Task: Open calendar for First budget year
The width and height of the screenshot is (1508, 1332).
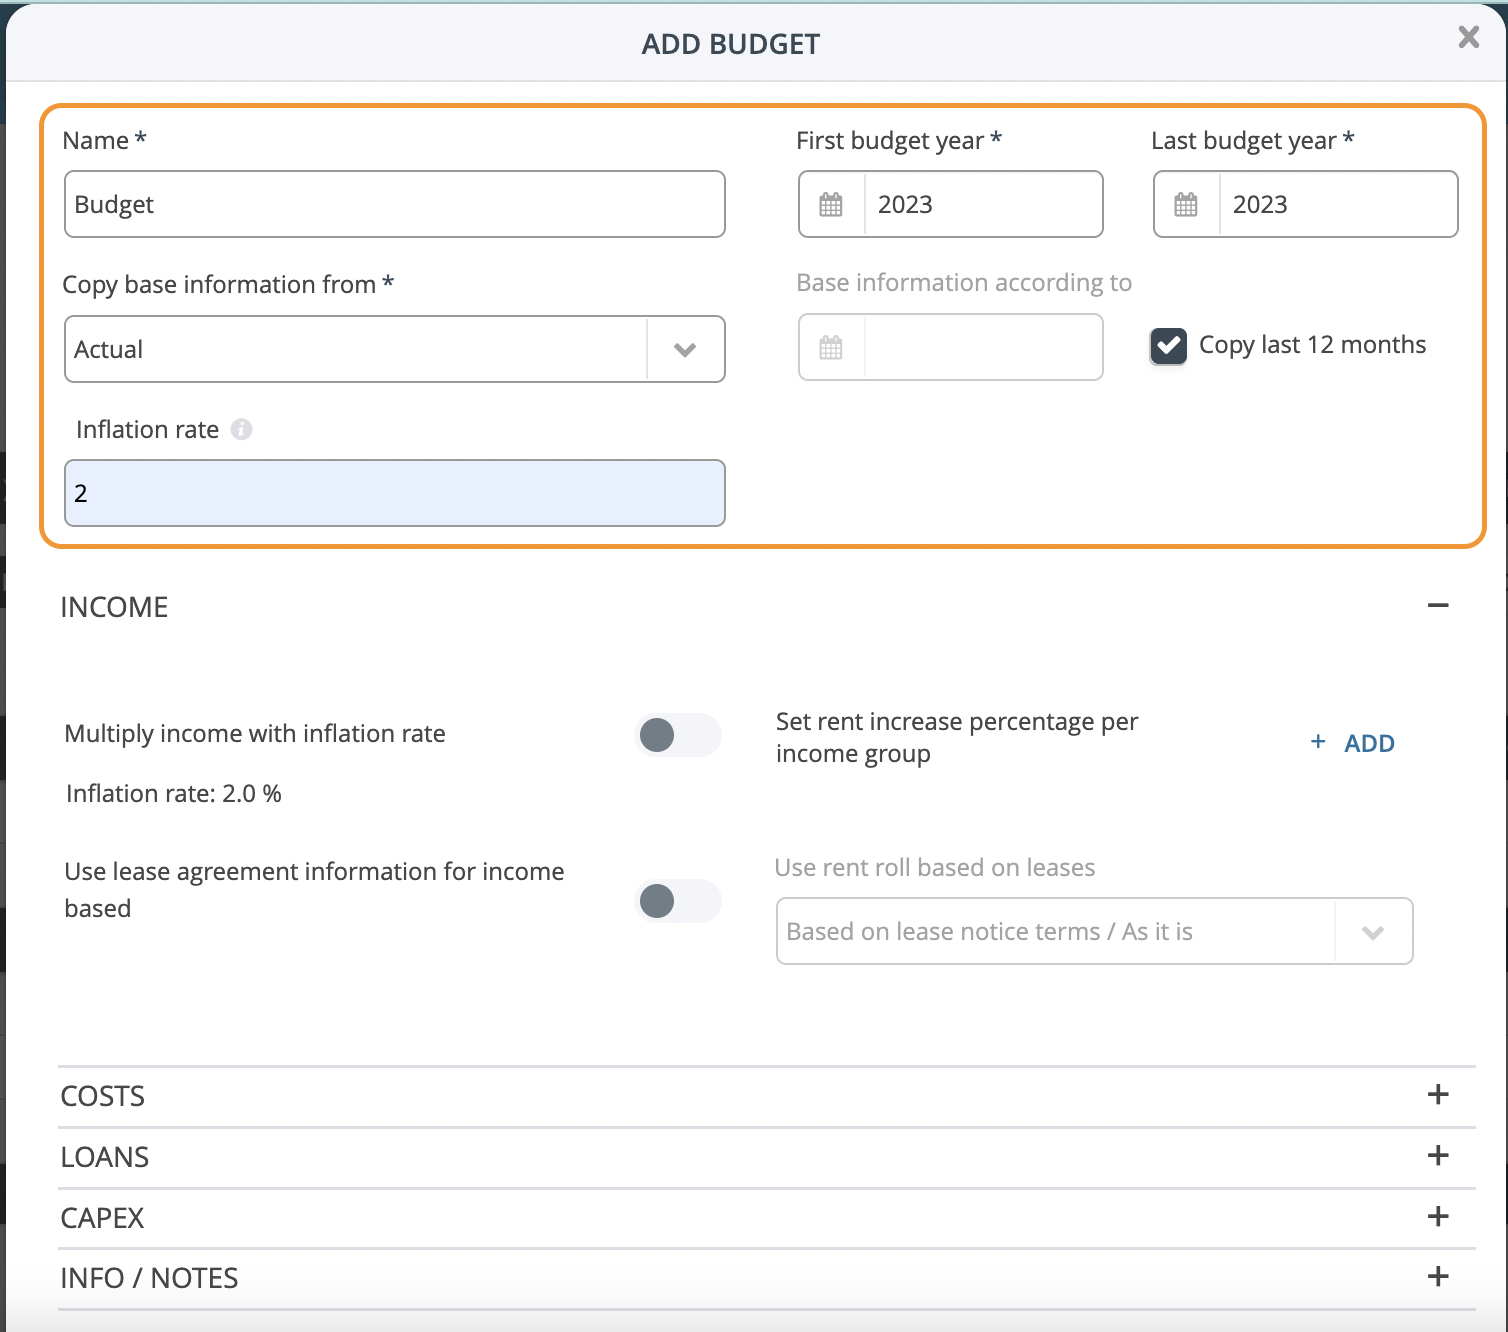Action: click(x=831, y=205)
